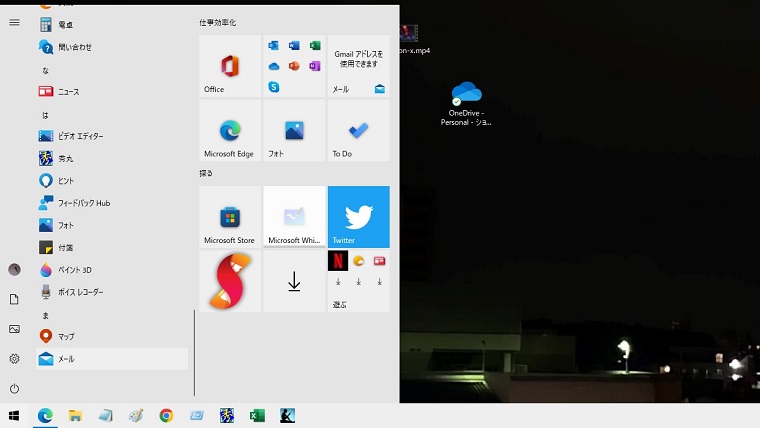Click the app list scrollbar
760x428 pixels.
(194, 353)
